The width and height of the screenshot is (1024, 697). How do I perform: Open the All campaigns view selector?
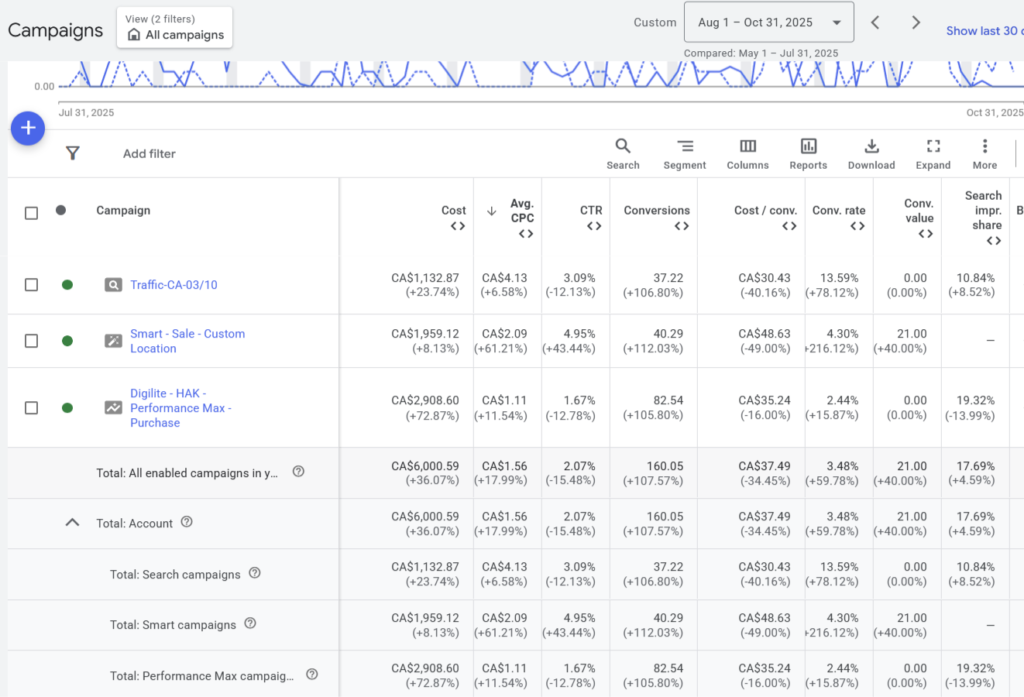tap(174, 27)
